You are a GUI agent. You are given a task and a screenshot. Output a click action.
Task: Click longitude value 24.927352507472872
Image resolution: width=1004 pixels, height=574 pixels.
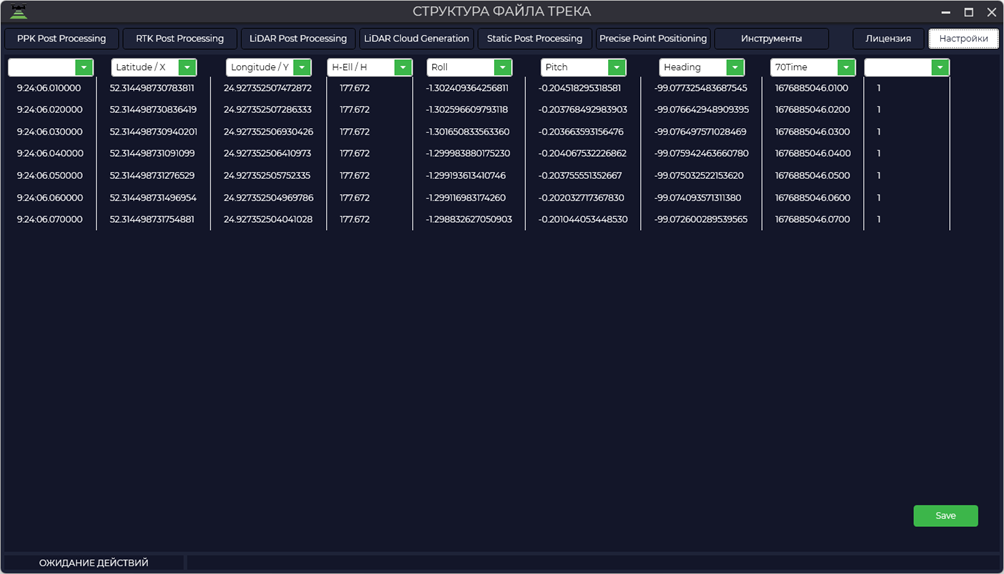pyautogui.click(x=268, y=88)
